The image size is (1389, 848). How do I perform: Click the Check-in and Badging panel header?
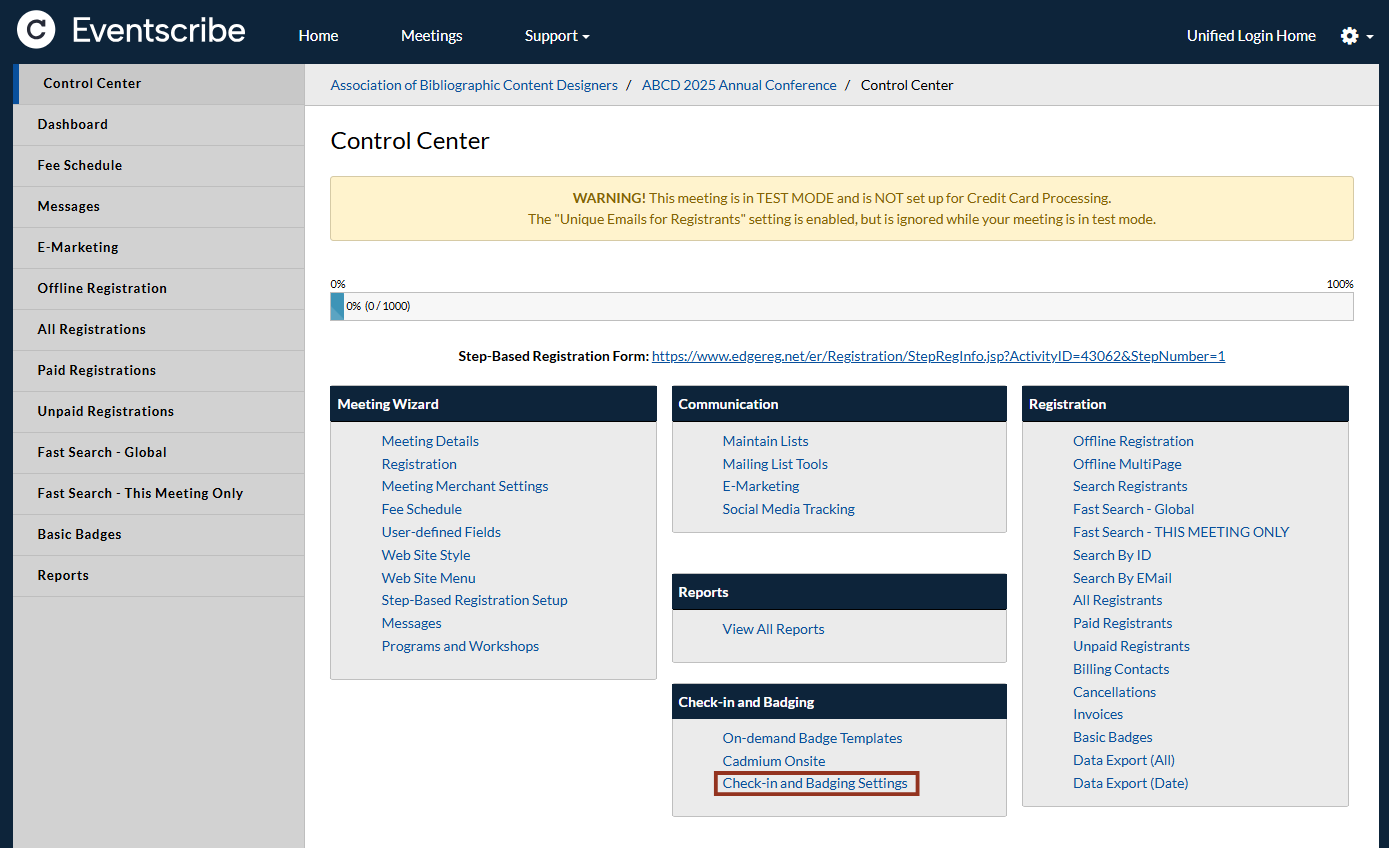pos(839,702)
